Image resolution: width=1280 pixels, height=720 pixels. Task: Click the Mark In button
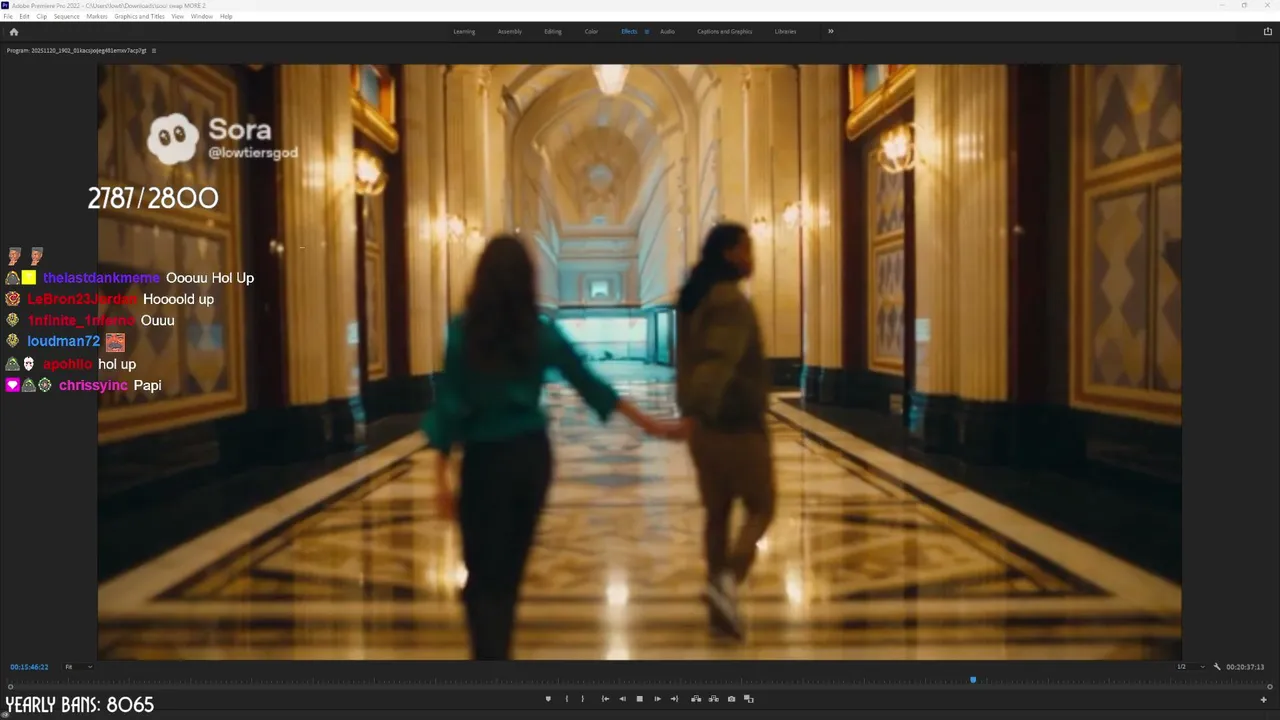[567, 699]
